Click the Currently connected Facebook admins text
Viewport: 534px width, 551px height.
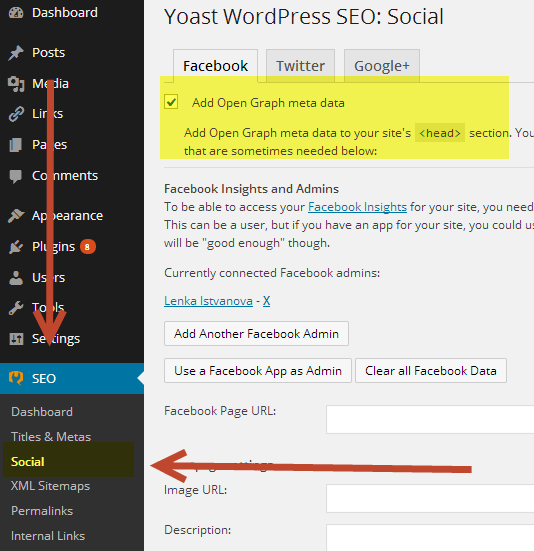tap(272, 273)
